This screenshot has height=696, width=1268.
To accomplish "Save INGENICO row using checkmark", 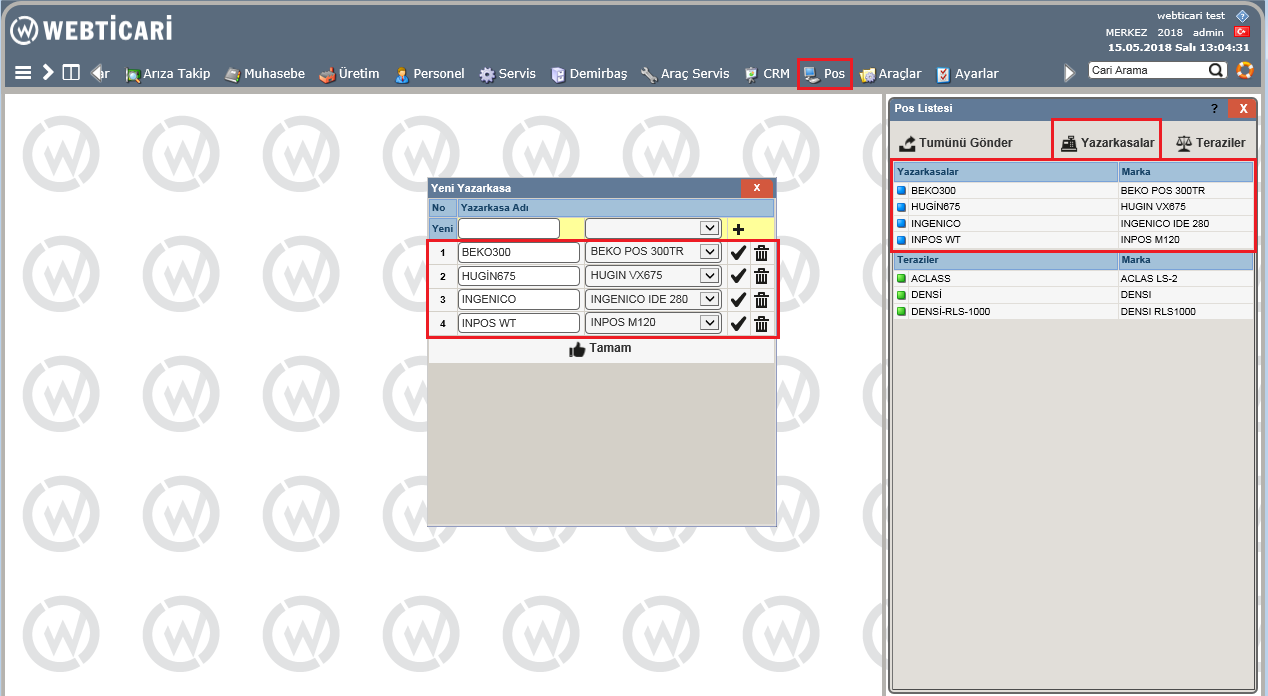I will [738, 300].
